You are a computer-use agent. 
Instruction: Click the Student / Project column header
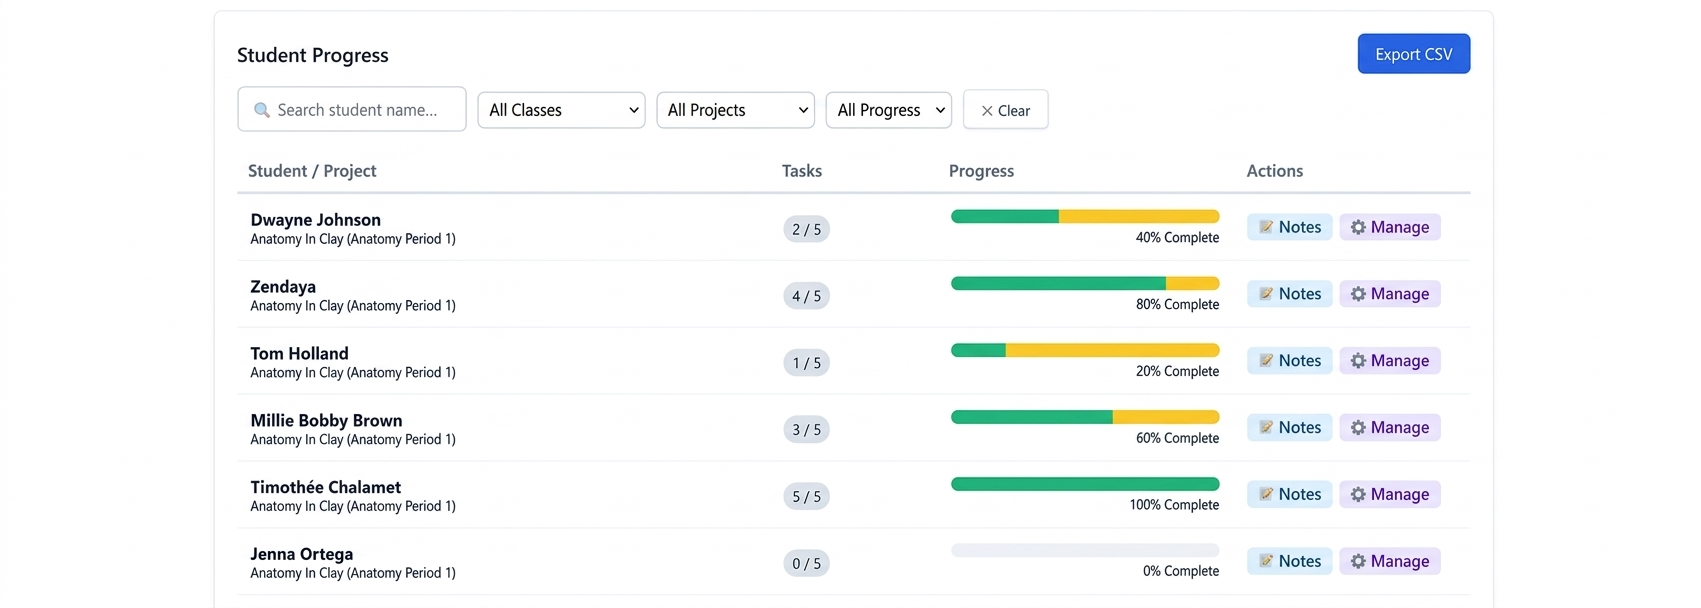click(x=312, y=171)
